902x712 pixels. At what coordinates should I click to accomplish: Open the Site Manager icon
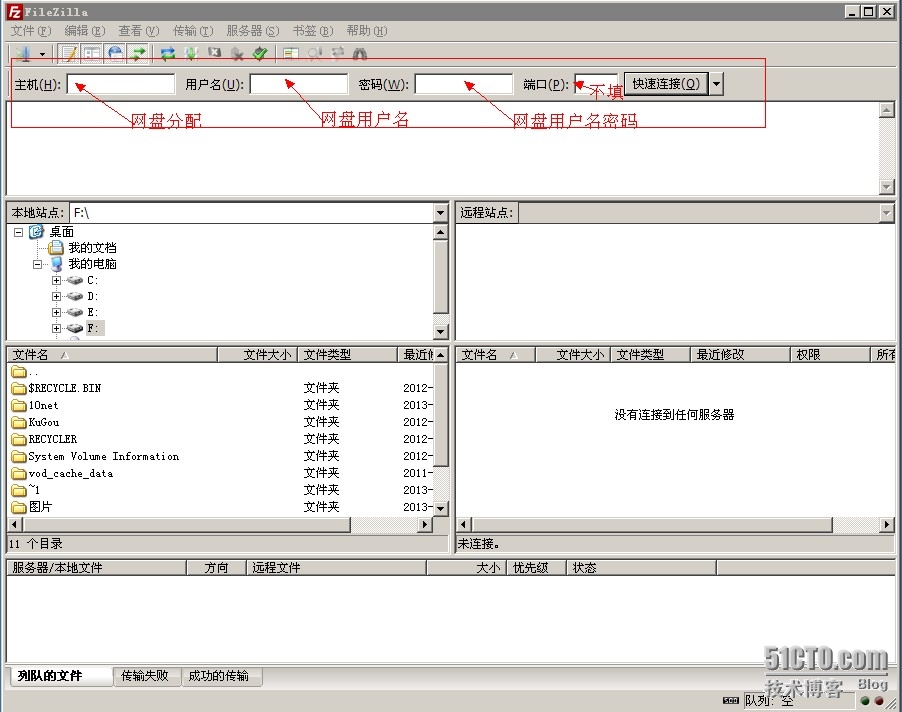click(x=23, y=54)
